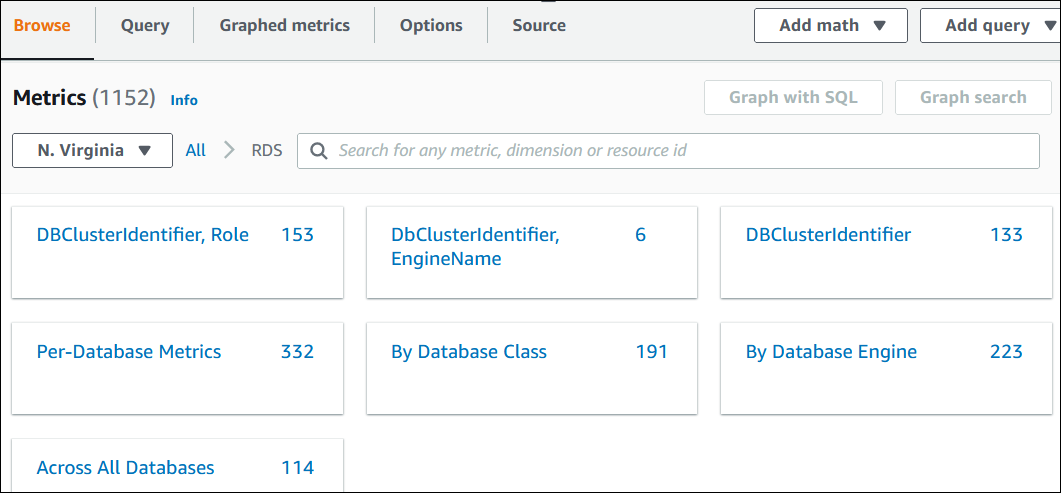Open the N. Virginia region dropdown
Image resolution: width=1061 pixels, height=493 pixels.
[x=92, y=151]
